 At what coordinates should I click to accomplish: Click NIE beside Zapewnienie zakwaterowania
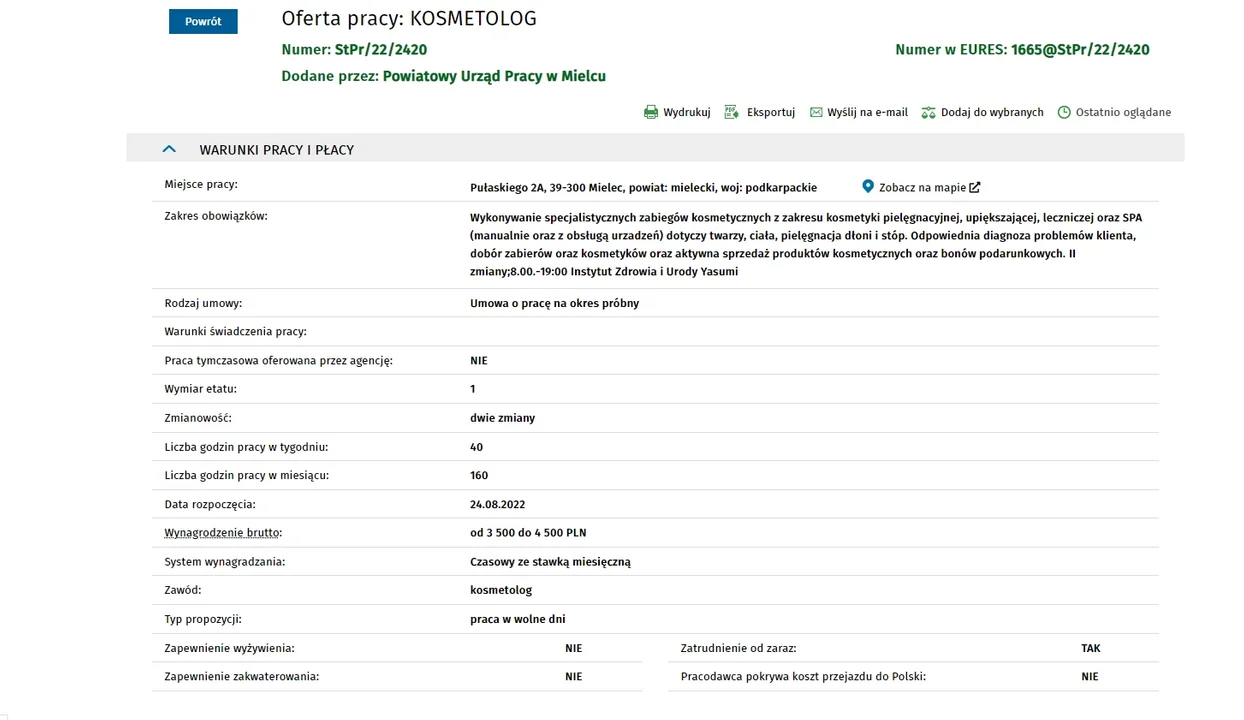[x=573, y=676]
